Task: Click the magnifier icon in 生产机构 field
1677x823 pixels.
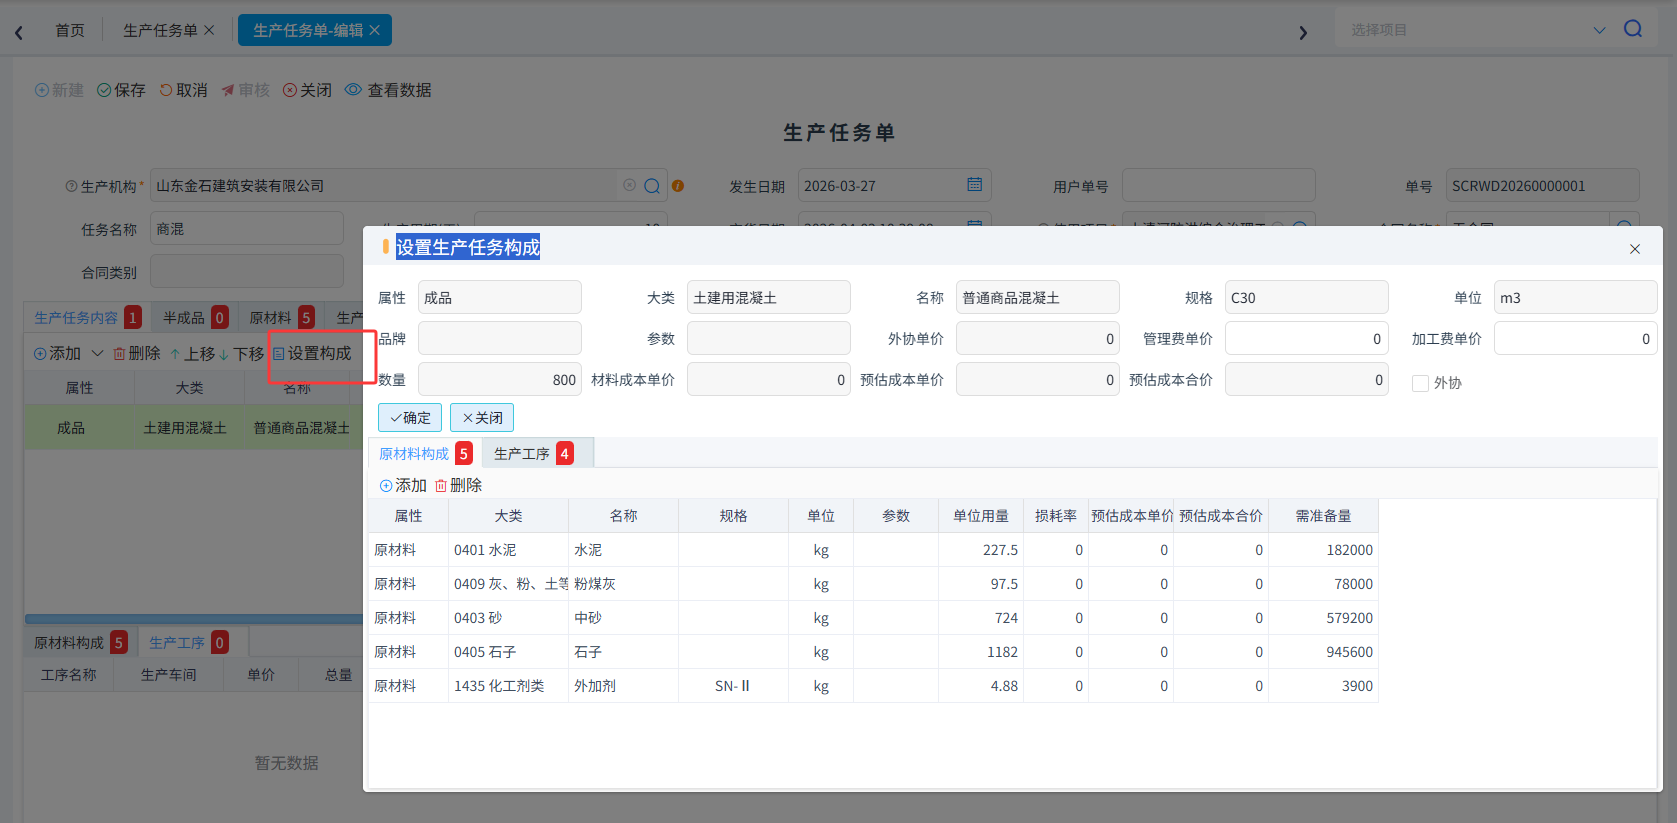Action: tap(652, 186)
